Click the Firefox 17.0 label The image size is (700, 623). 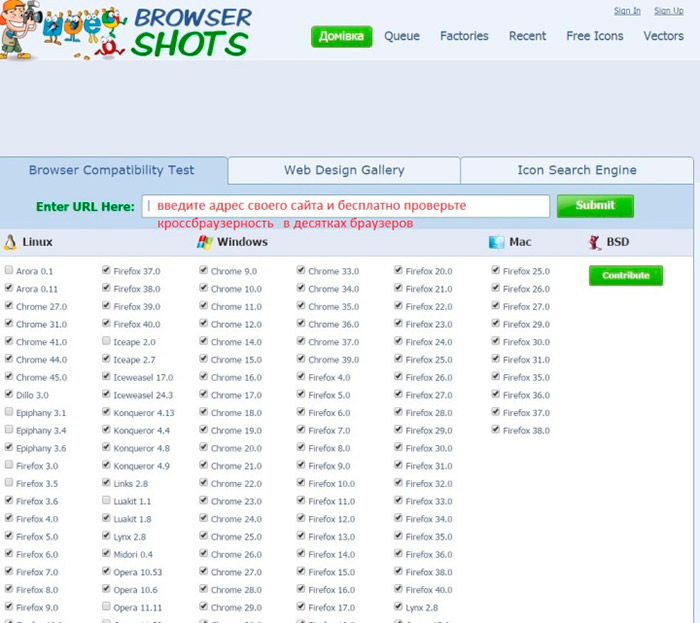(331, 607)
